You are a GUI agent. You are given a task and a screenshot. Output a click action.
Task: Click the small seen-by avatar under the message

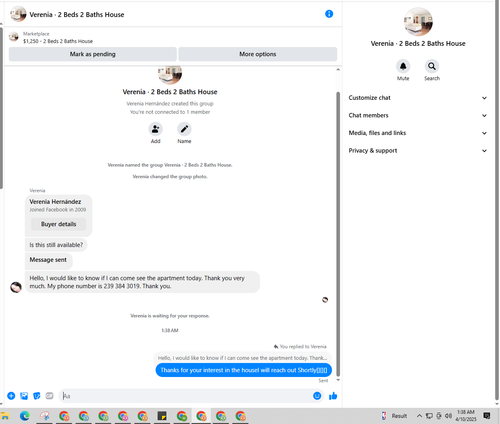(x=325, y=300)
